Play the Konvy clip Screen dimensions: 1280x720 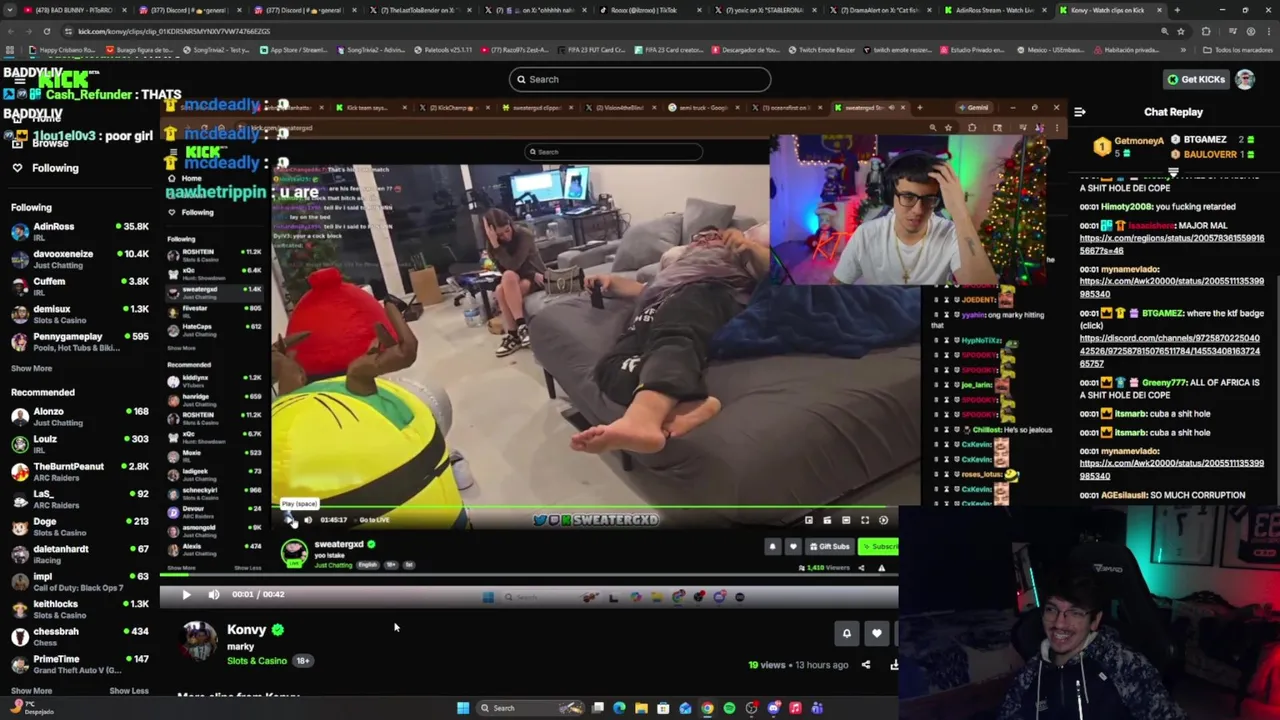[x=186, y=595]
